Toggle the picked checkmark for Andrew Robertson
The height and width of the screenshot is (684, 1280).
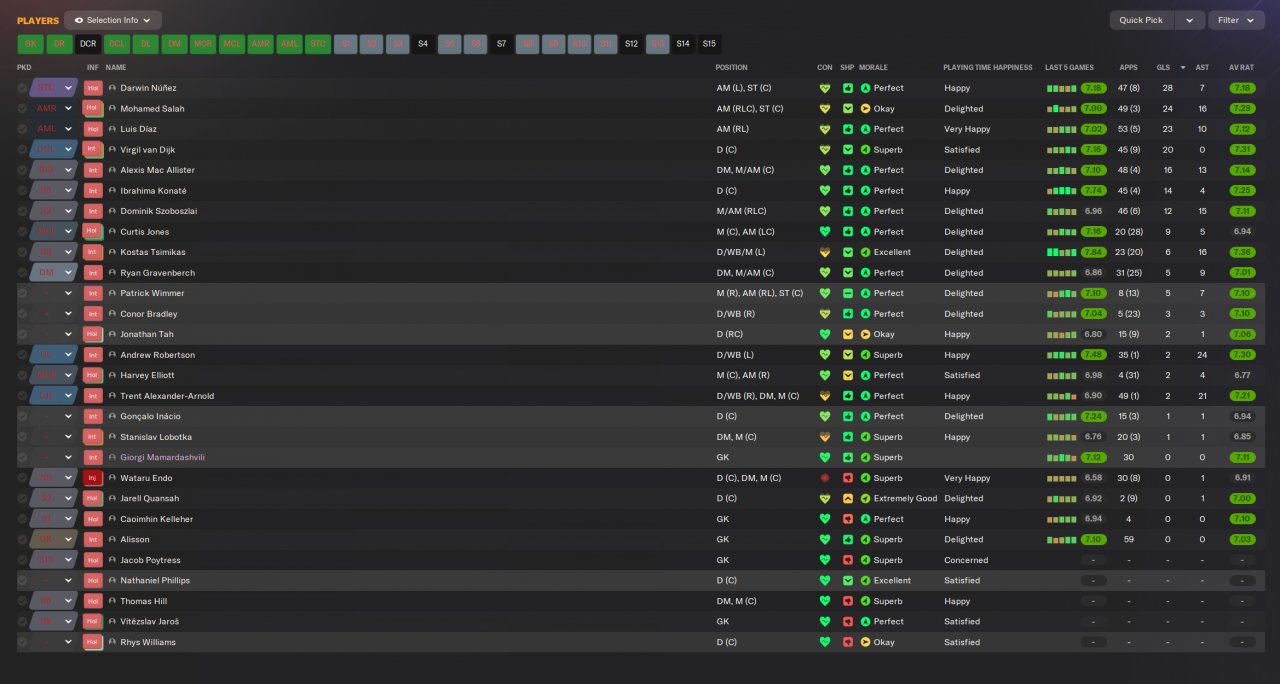[x=22, y=355]
